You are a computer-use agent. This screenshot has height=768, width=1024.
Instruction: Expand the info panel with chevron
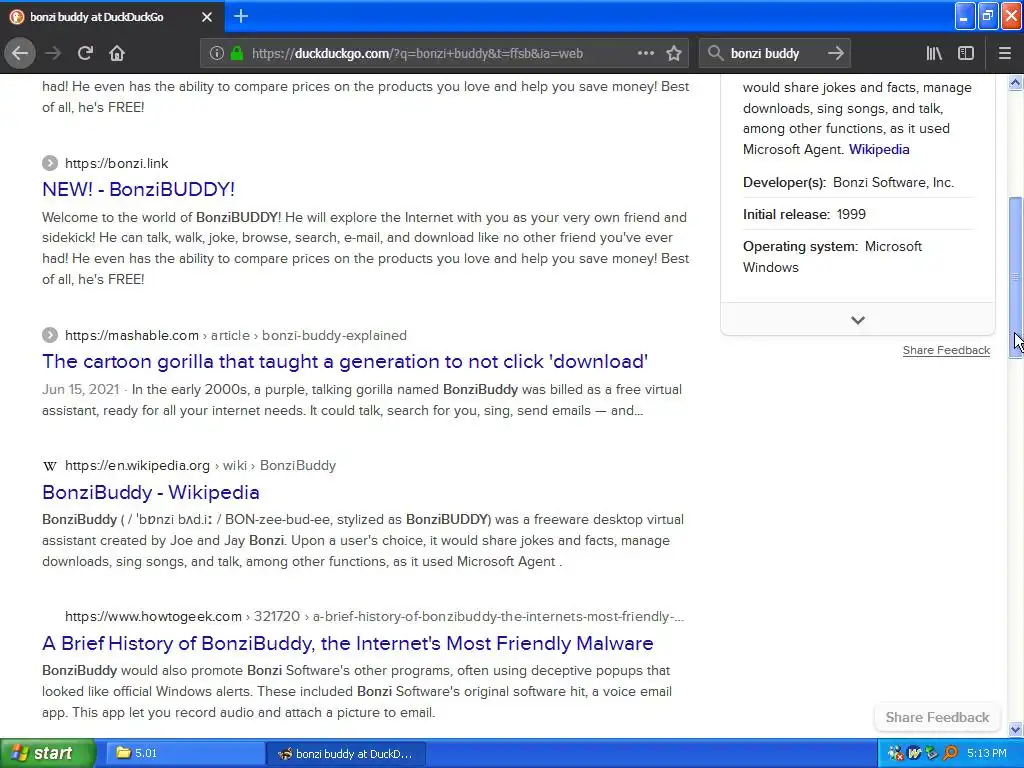click(857, 320)
